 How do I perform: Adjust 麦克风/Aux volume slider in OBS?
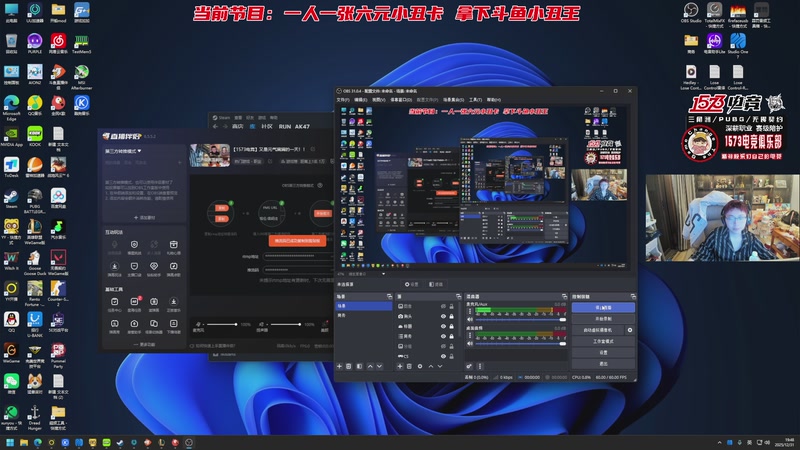click(x=520, y=319)
